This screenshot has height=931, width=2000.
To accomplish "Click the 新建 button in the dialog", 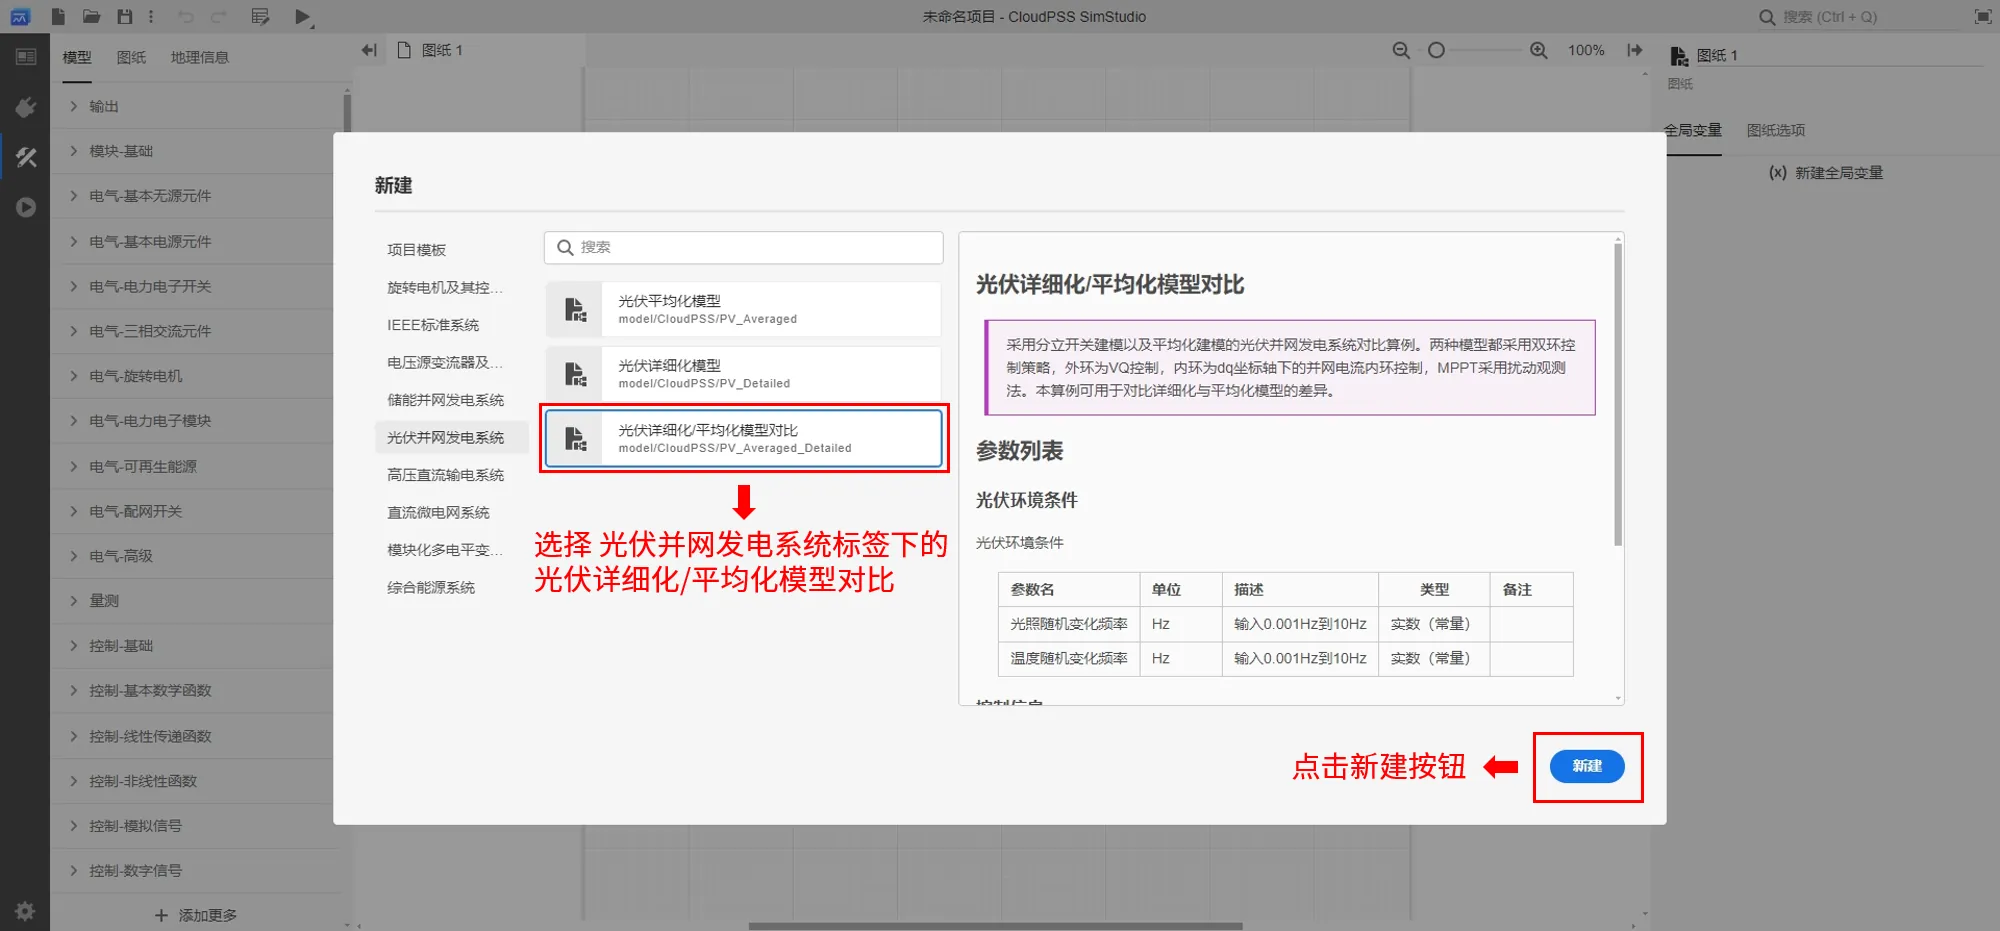I will (x=1587, y=766).
